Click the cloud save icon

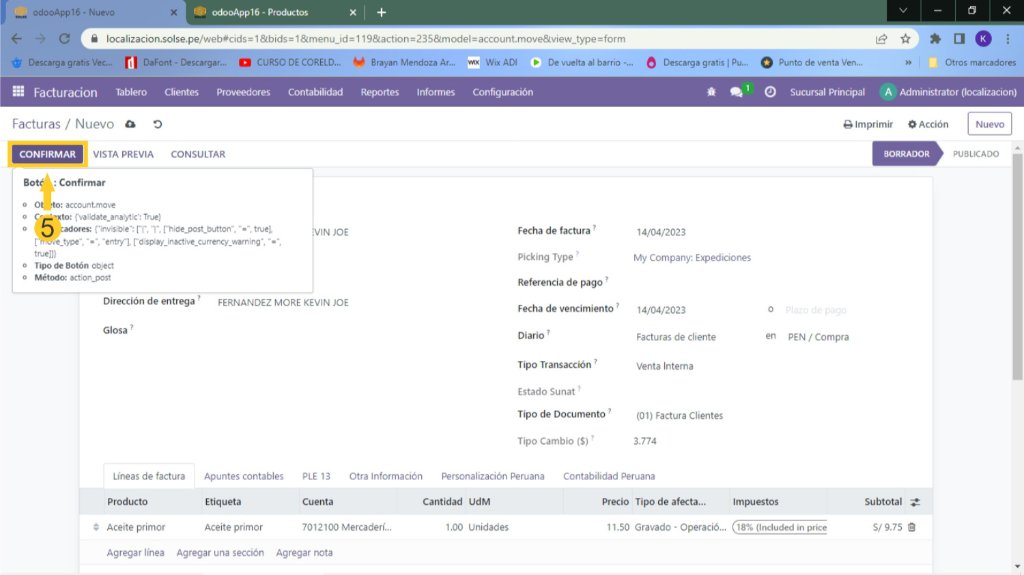[130, 124]
